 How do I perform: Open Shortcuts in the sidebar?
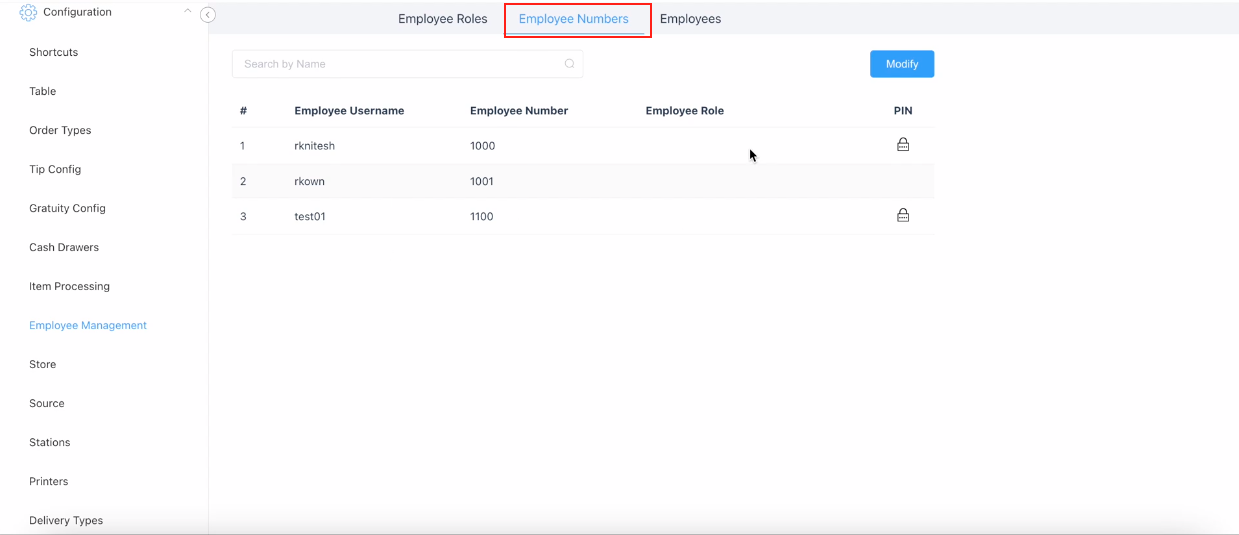tap(53, 52)
